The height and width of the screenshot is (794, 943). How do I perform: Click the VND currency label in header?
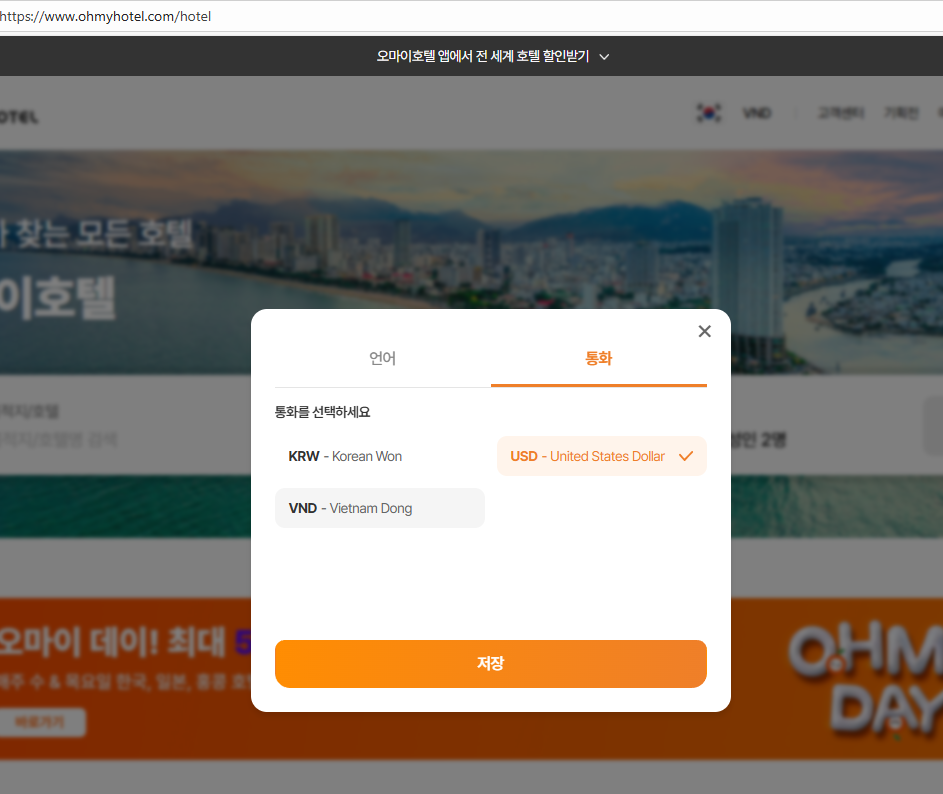coord(757,113)
